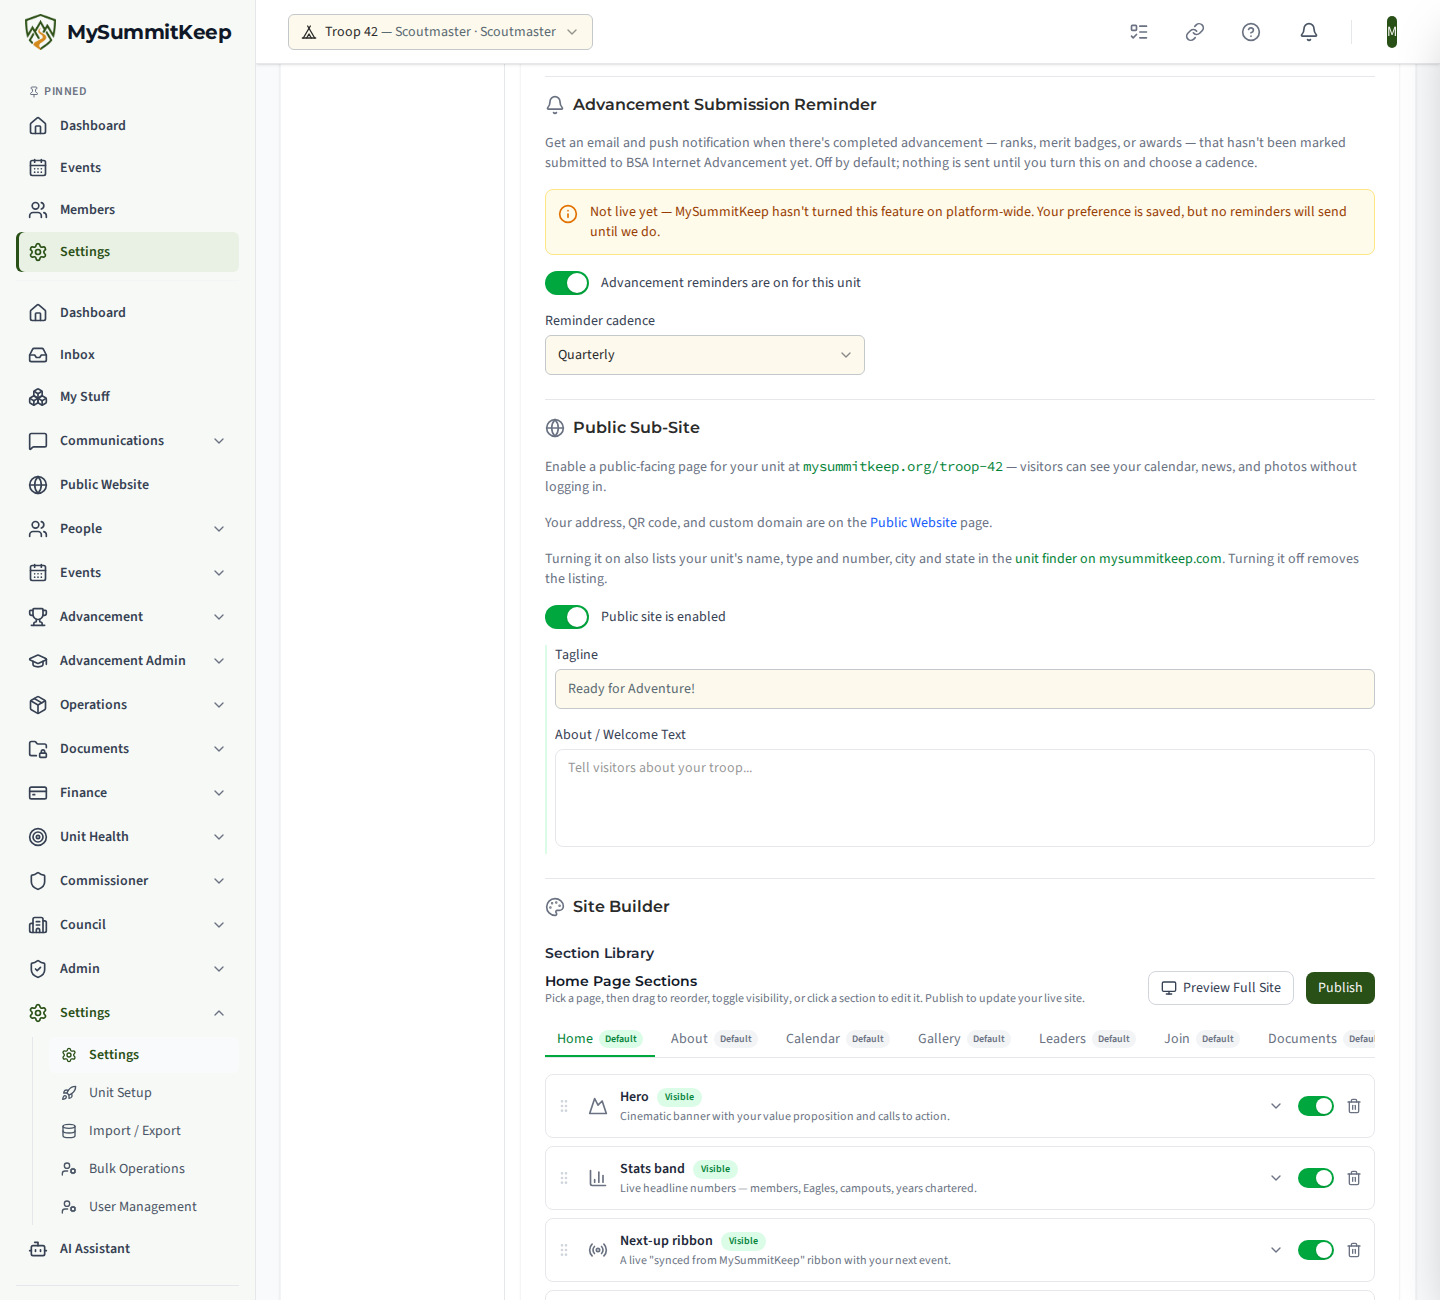Turn off advancement reminders toggle

[567, 283]
